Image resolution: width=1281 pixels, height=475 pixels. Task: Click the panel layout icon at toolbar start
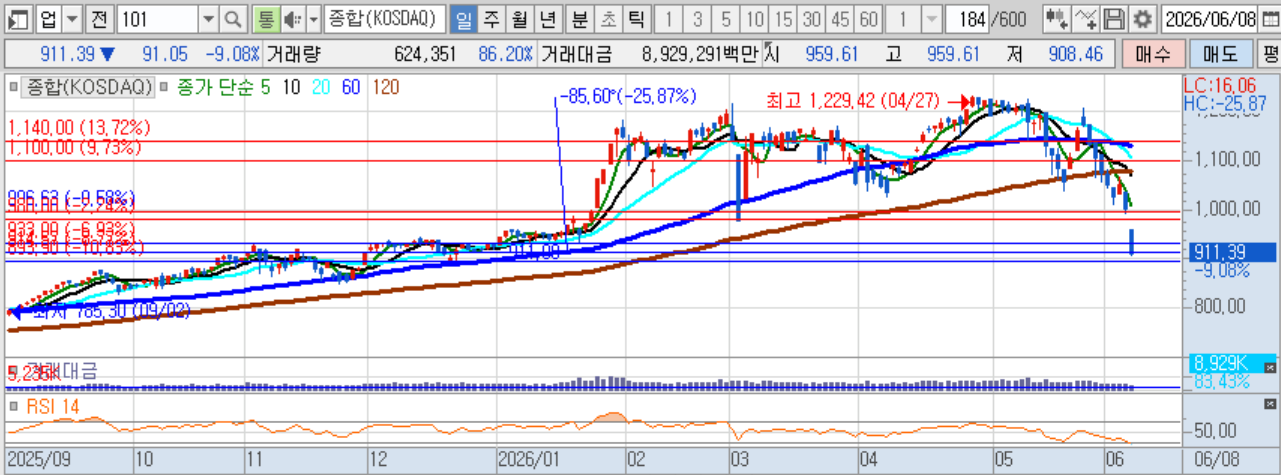coord(19,19)
